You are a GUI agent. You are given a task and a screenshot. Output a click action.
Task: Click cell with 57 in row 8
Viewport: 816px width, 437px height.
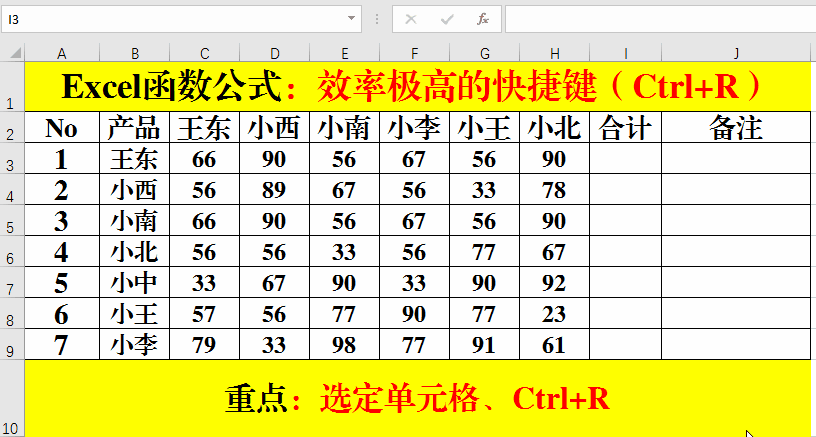coord(205,314)
